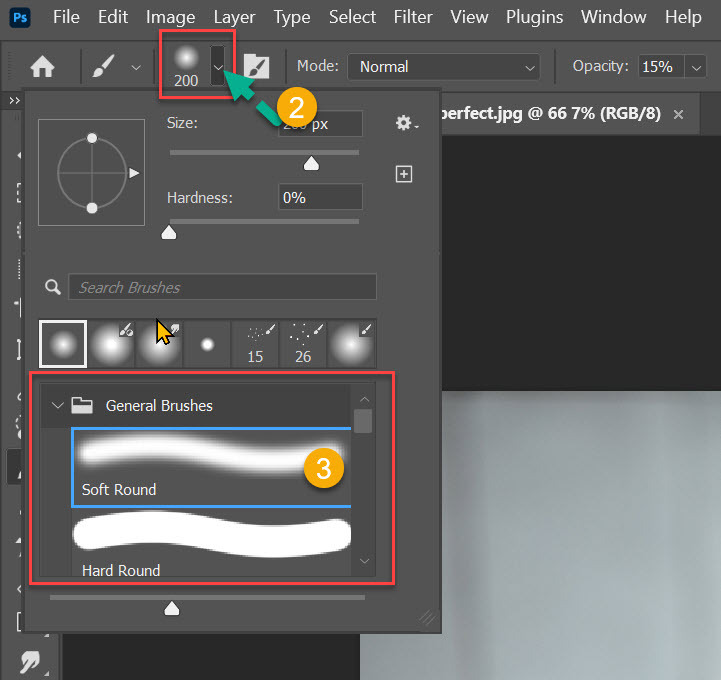Screen dimensions: 721x680
Task: Click the brush search magnifier icon
Action: [x=53, y=287]
